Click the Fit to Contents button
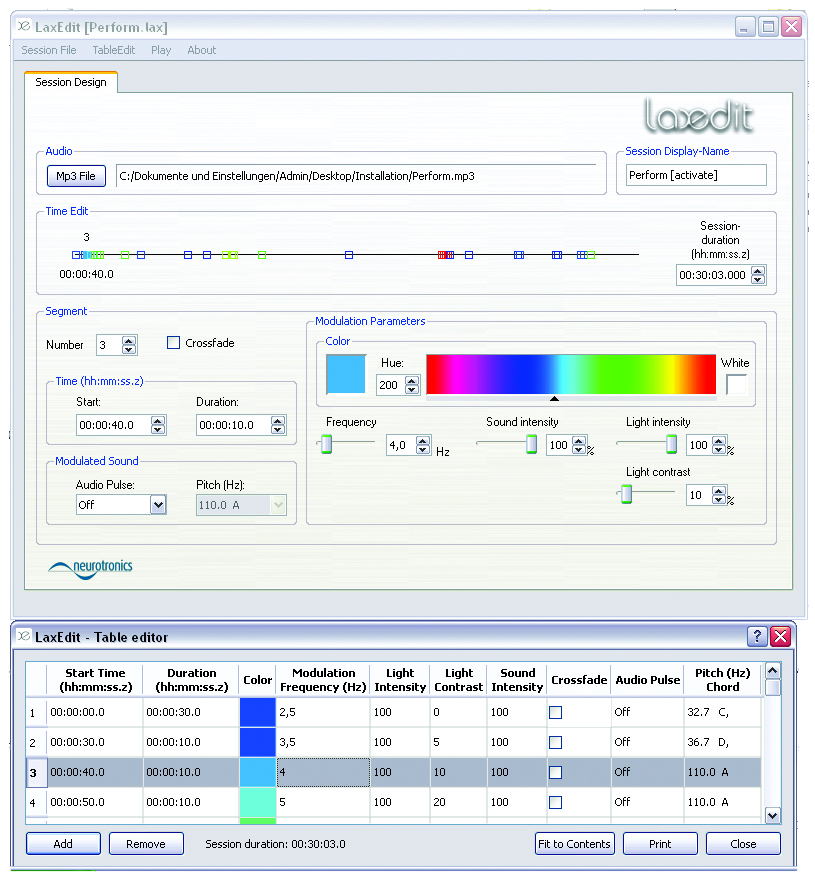This screenshot has height=881, width=815. [x=574, y=843]
